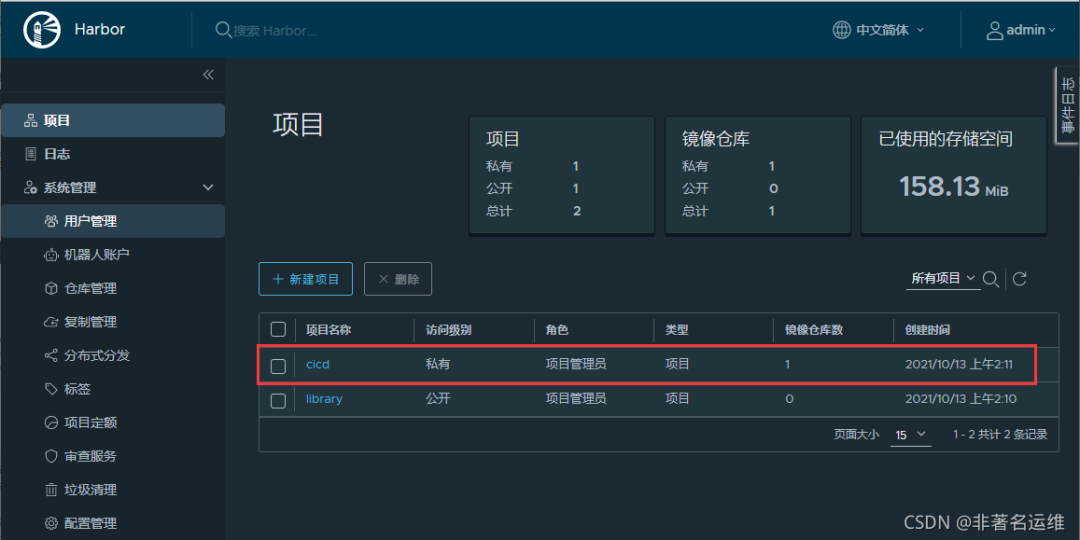Click the 已使用的存储空间 card title
The height and width of the screenshot is (540, 1080).
(x=946, y=139)
